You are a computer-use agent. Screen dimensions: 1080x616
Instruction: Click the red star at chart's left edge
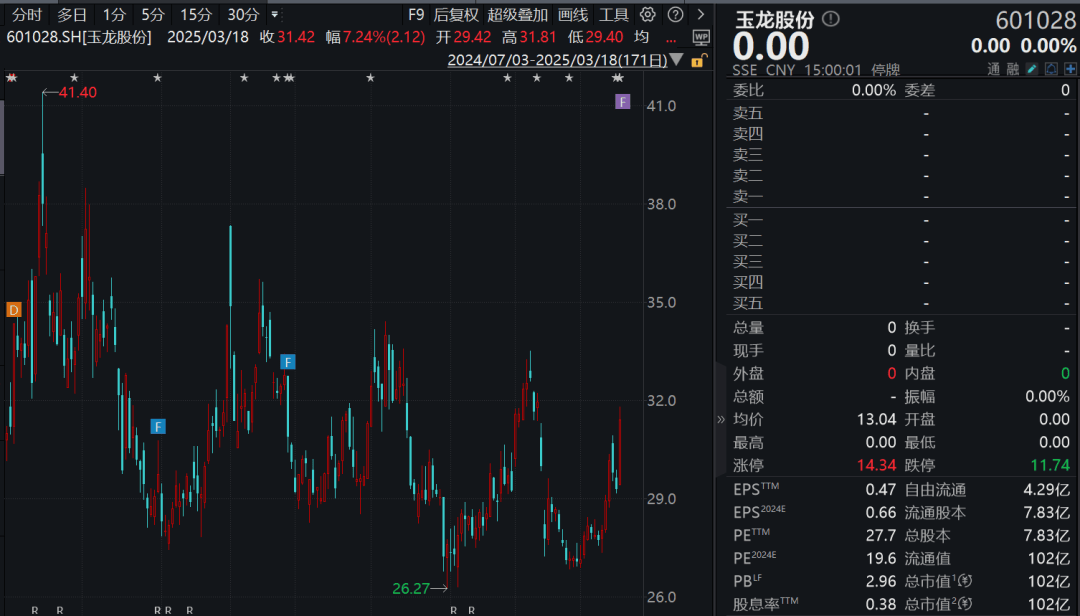[10, 78]
